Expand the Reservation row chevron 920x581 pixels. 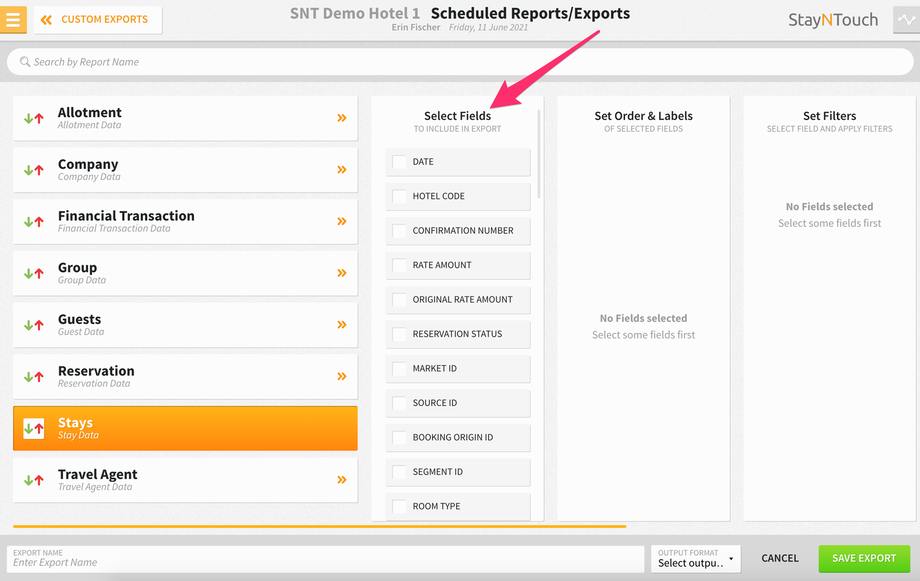342,376
